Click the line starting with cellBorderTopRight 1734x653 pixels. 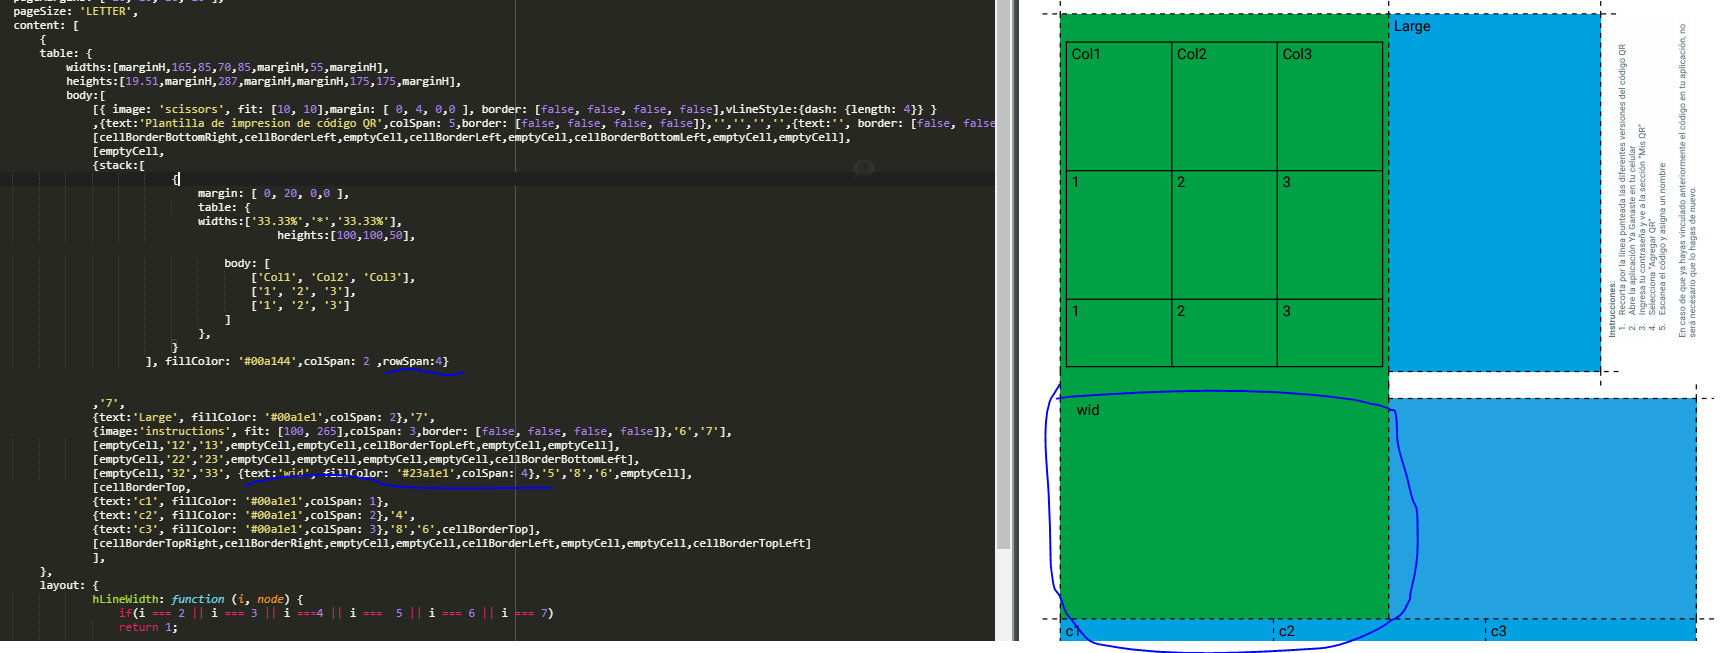click(452, 544)
